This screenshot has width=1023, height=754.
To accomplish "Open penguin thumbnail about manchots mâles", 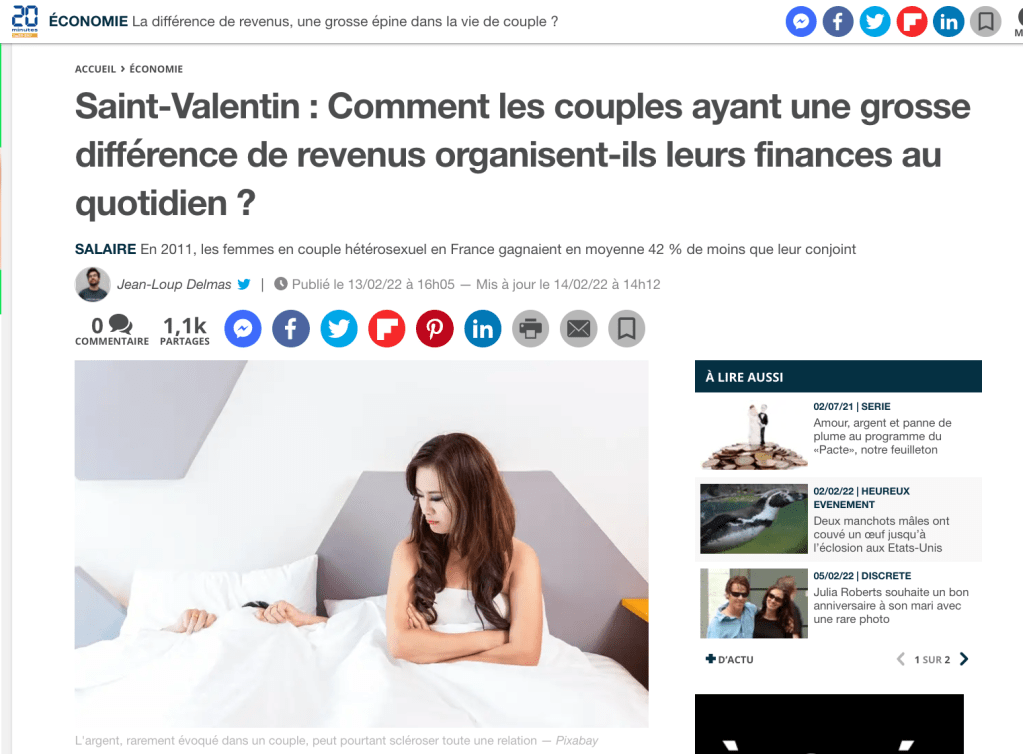I will tap(754, 519).
